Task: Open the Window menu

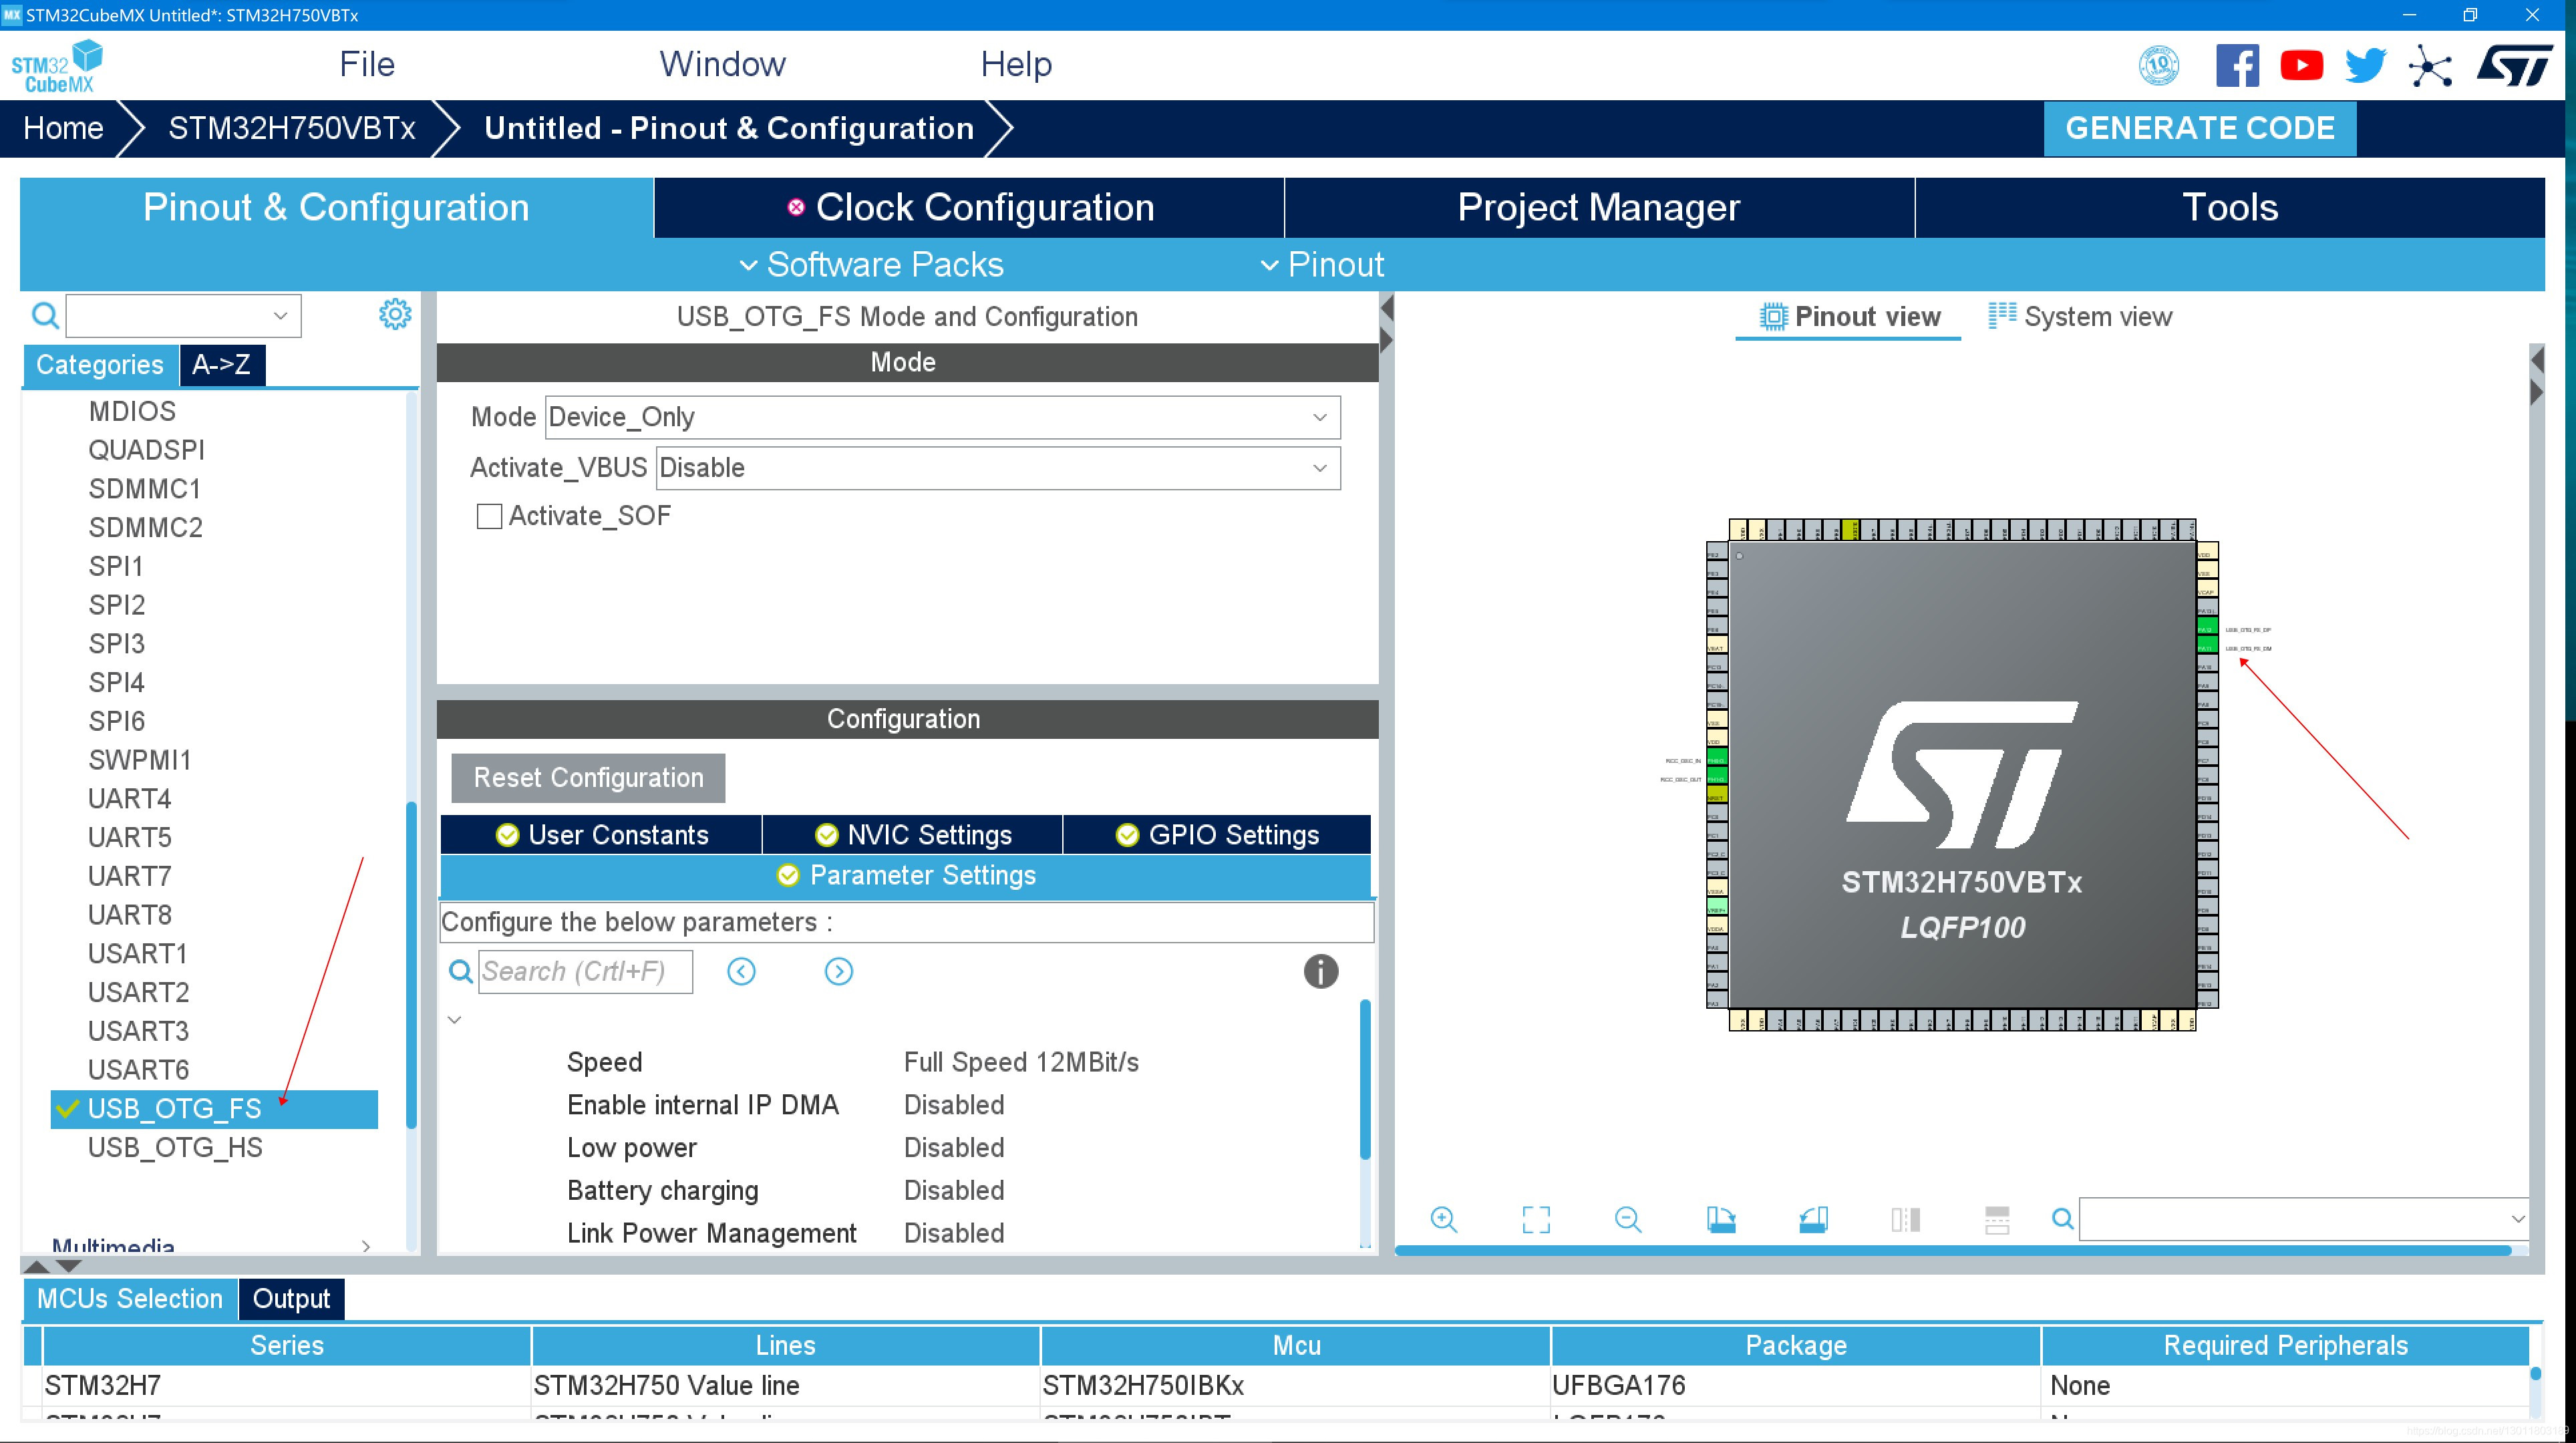Action: click(722, 65)
